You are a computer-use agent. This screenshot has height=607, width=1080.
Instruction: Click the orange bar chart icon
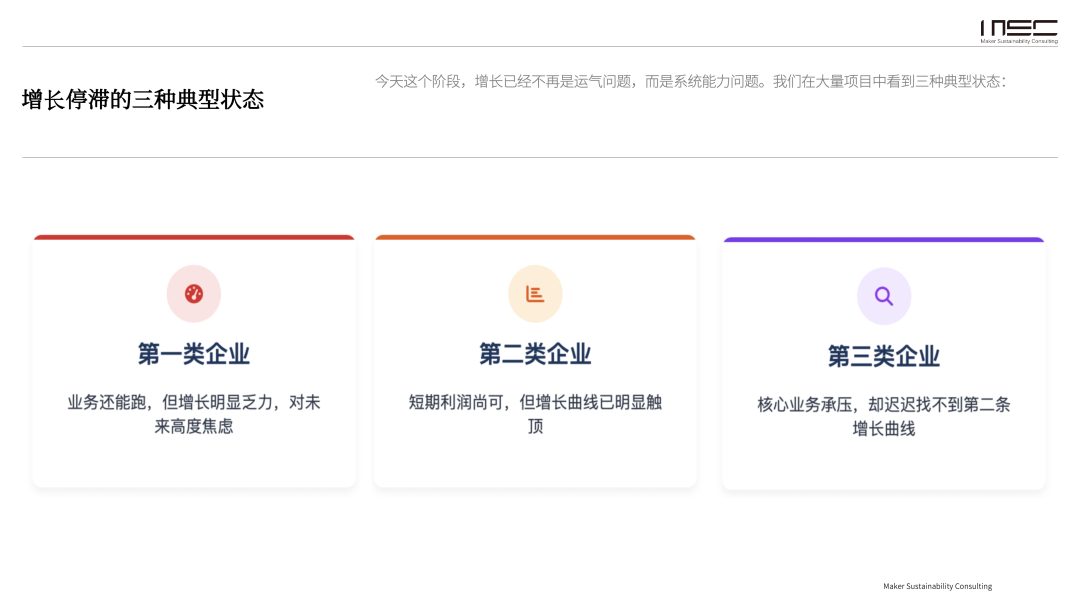(x=535, y=294)
